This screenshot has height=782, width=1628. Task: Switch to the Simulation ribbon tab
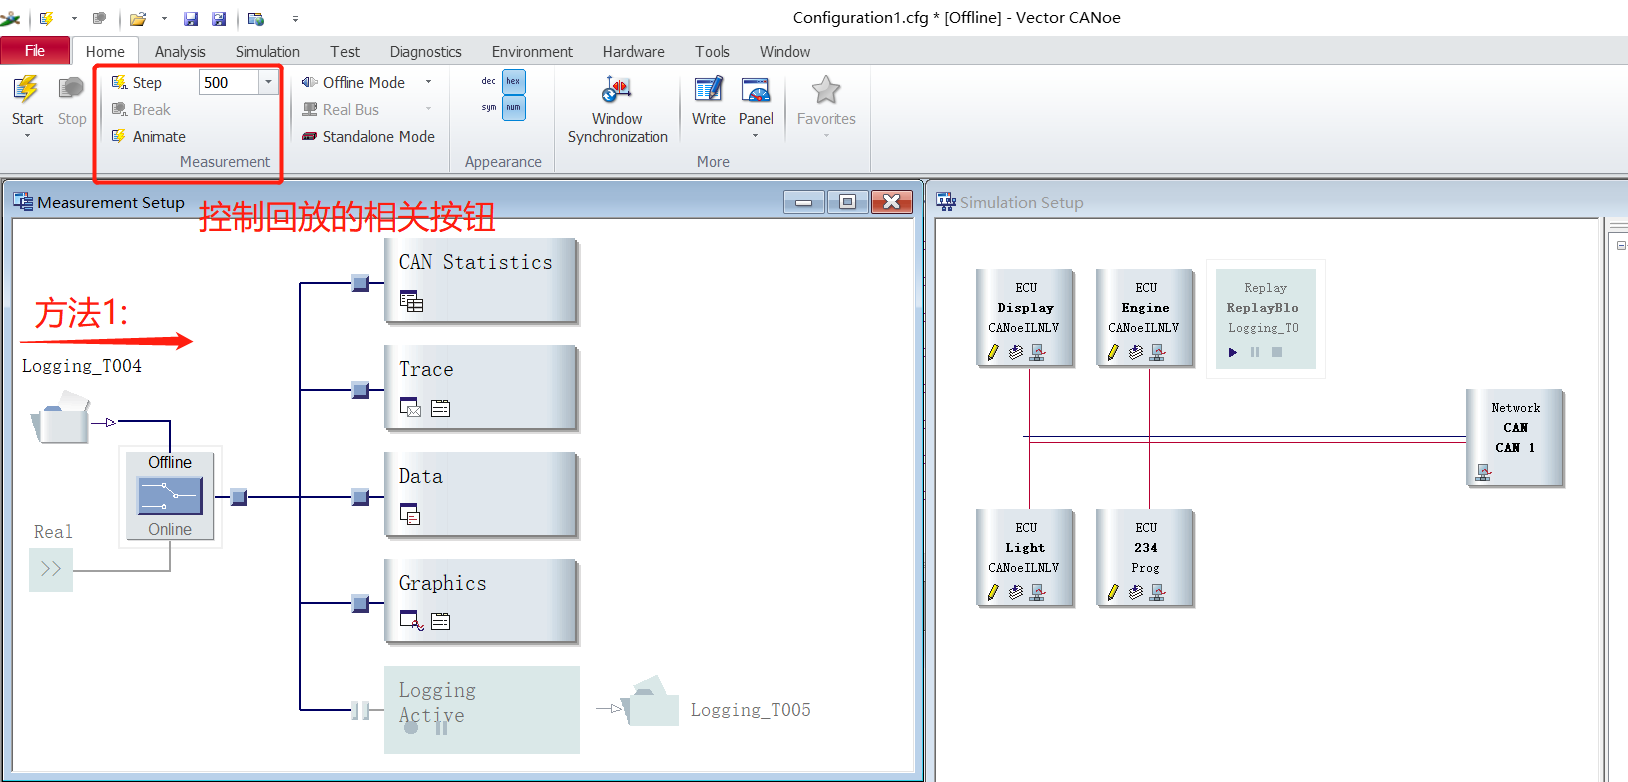[267, 51]
